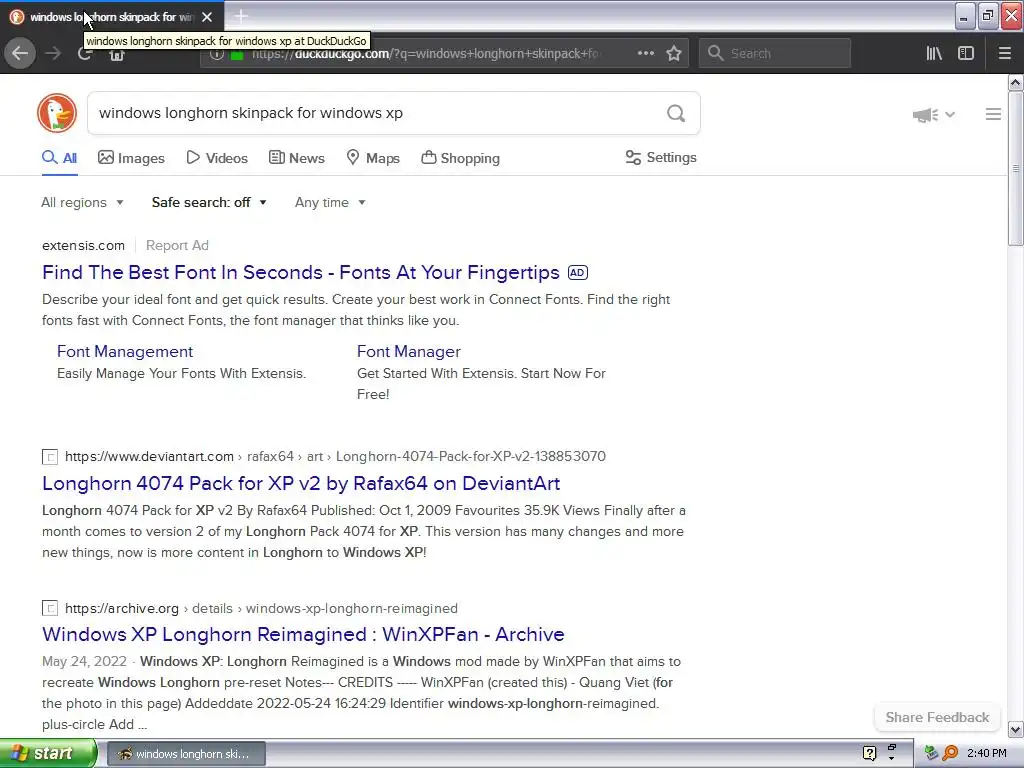
Task: Close the DuckDuckGo search tab
Action: [x=207, y=17]
